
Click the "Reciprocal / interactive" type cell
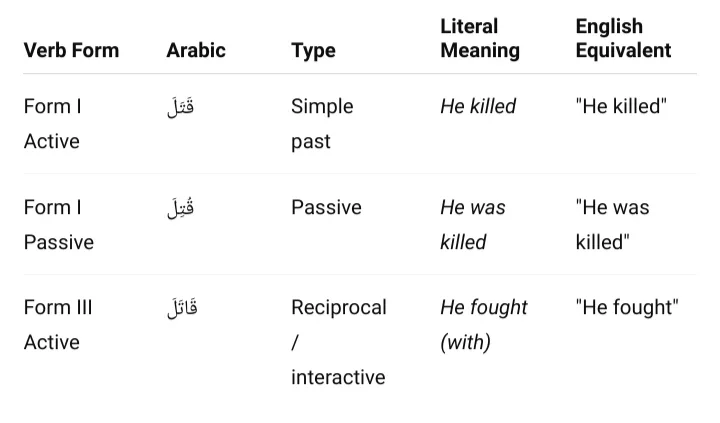pyautogui.click(x=338, y=342)
